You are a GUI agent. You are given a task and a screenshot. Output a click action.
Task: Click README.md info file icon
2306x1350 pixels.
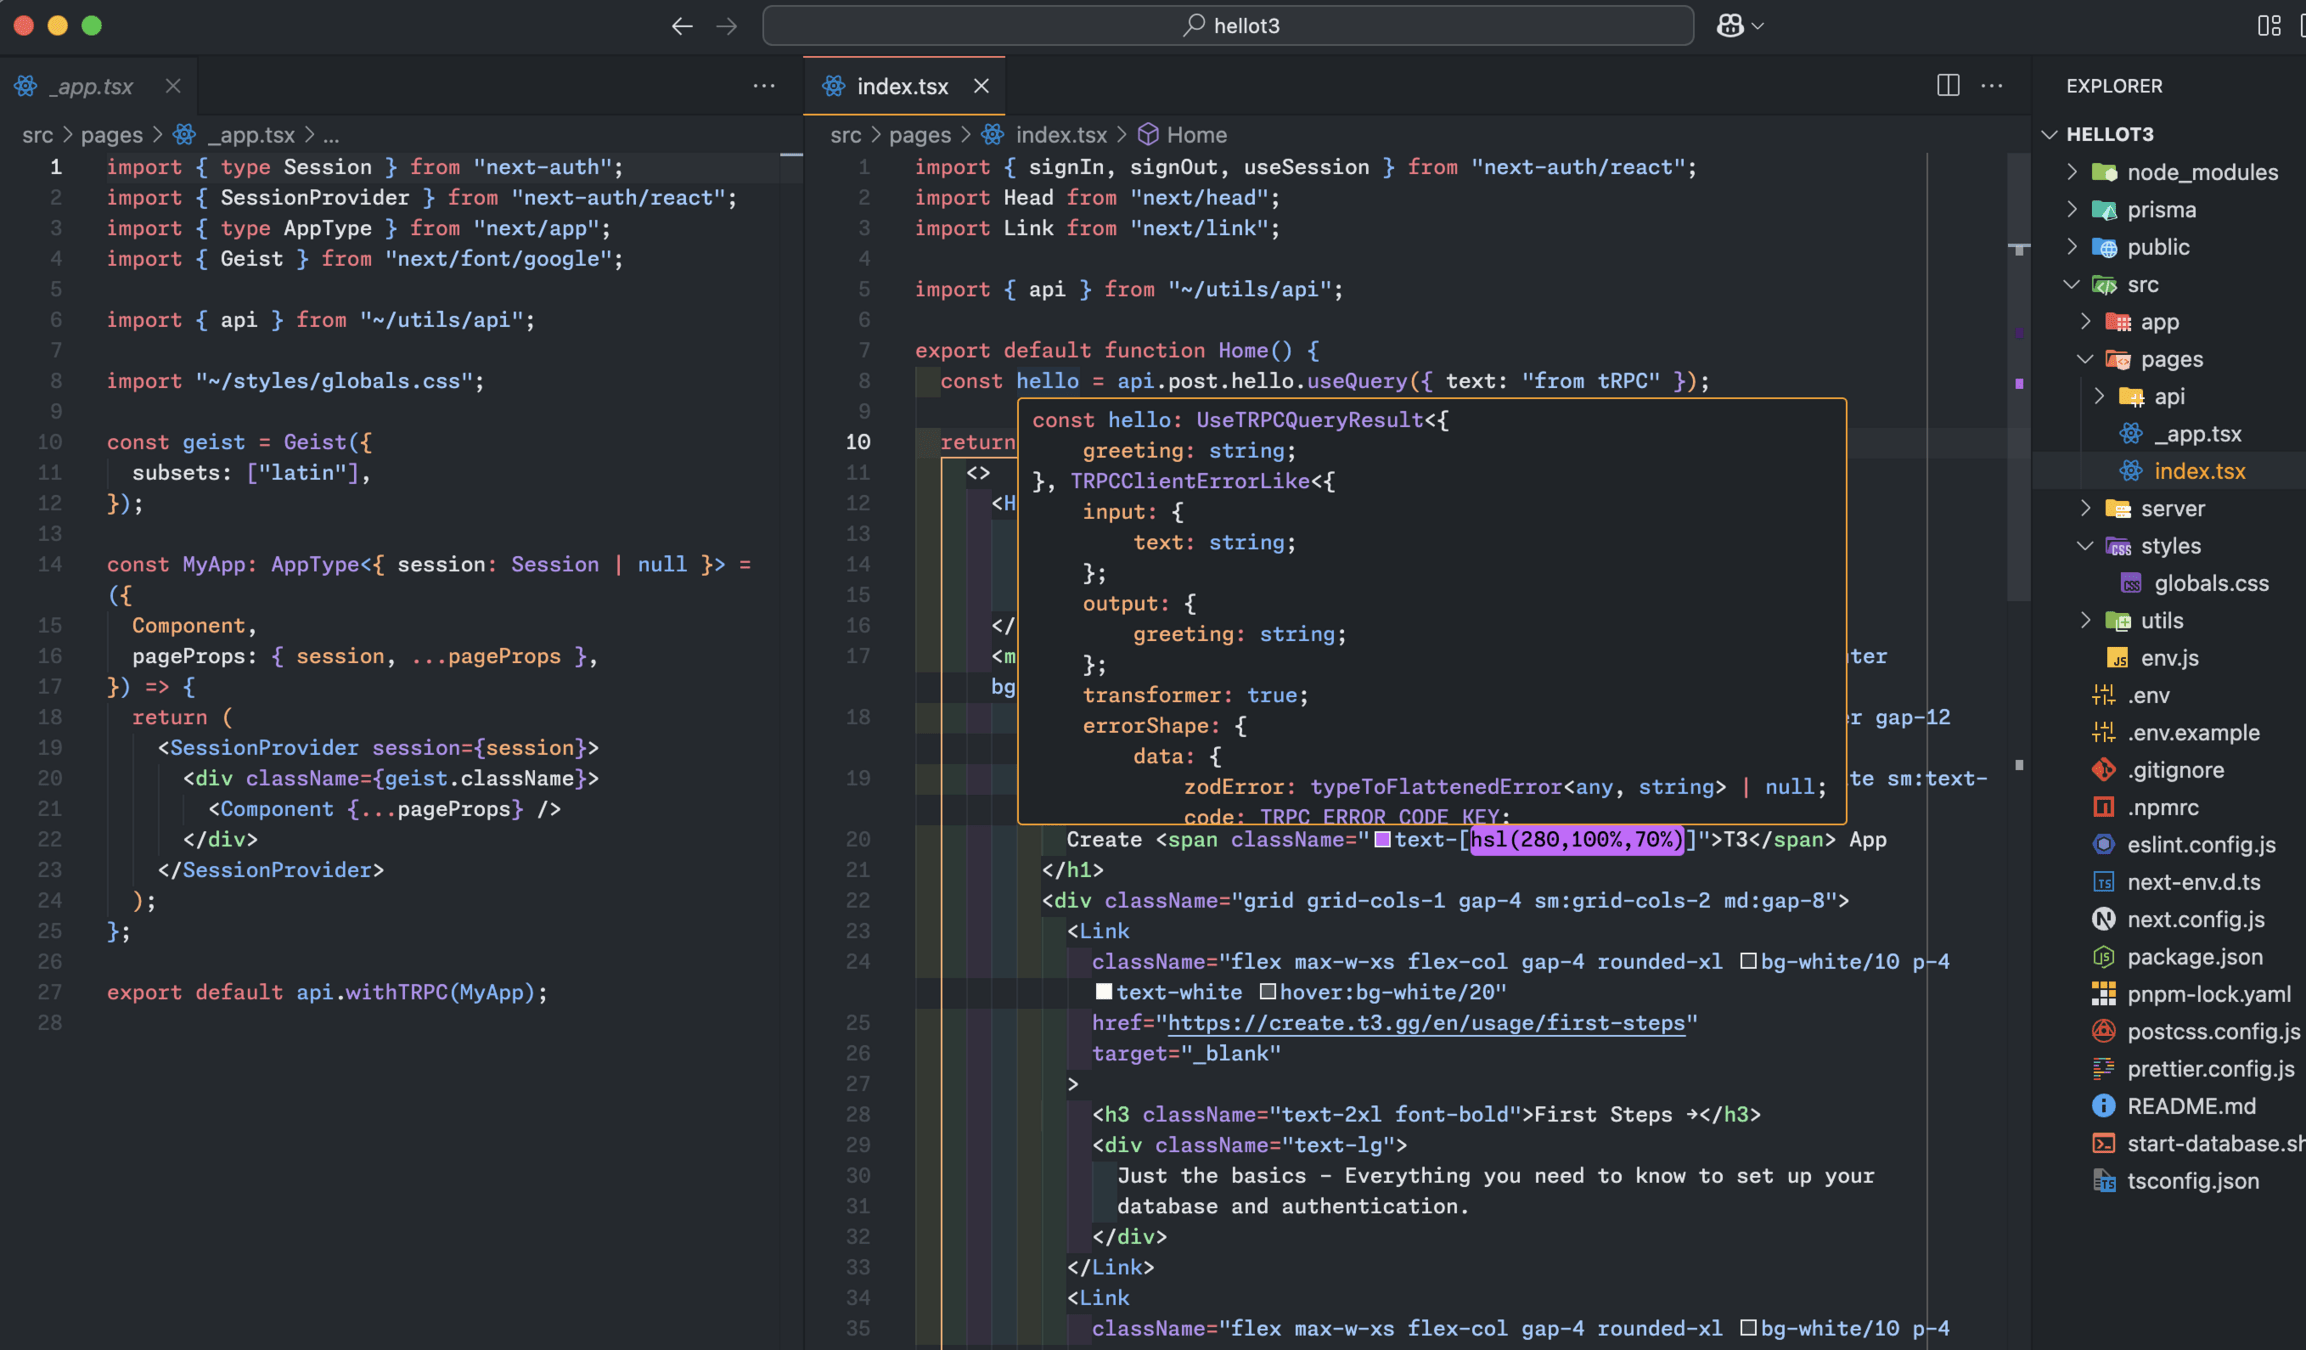pyautogui.click(x=2103, y=1106)
